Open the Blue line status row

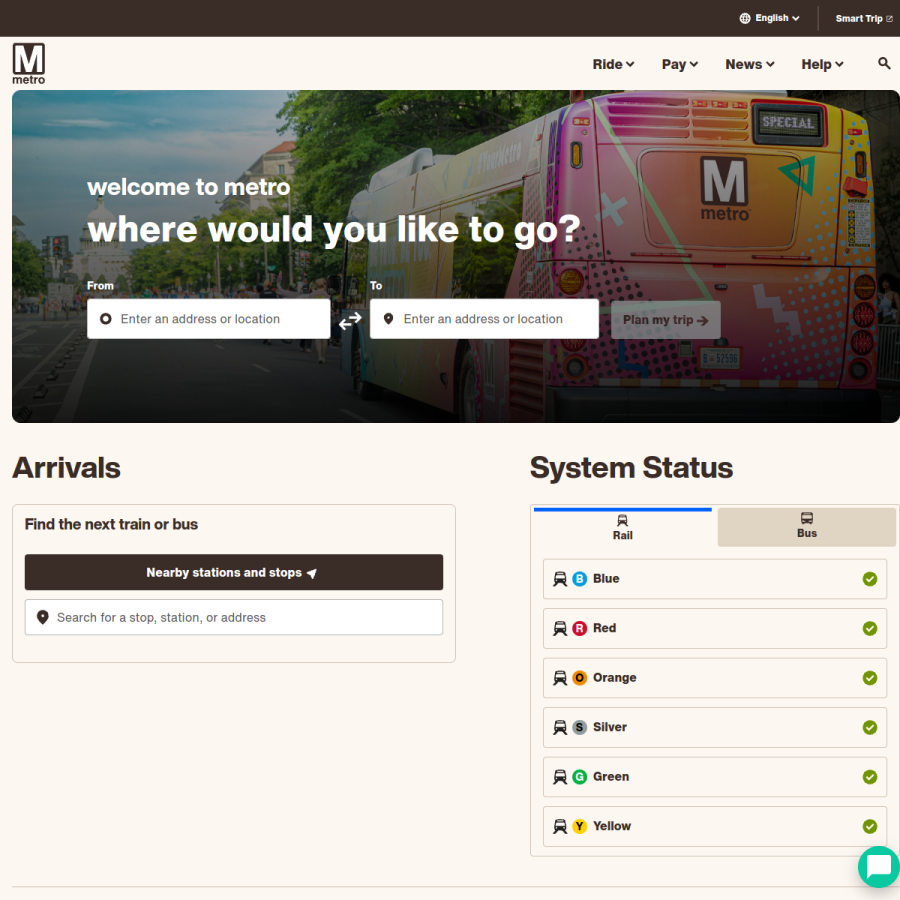715,579
